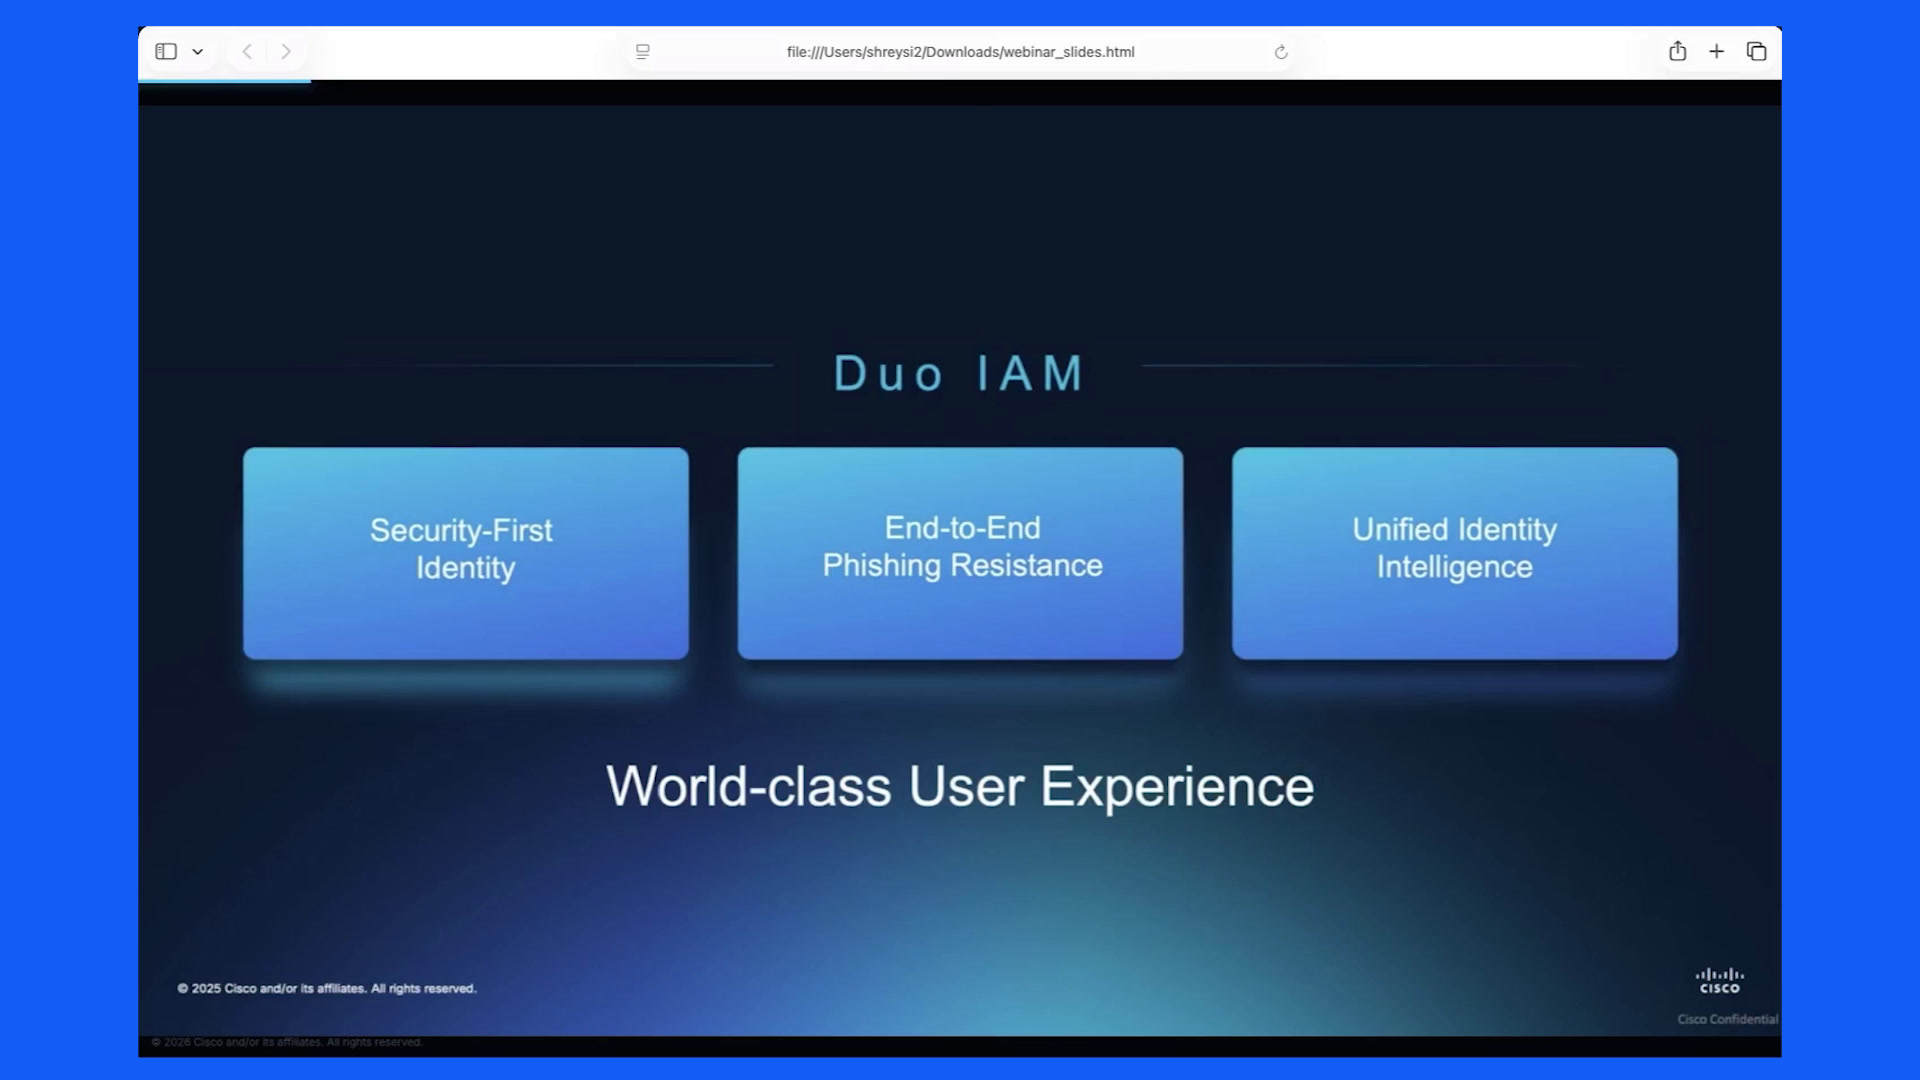Select the End-to-End Phishing Resistance card
This screenshot has height=1080, width=1920.
[x=960, y=553]
